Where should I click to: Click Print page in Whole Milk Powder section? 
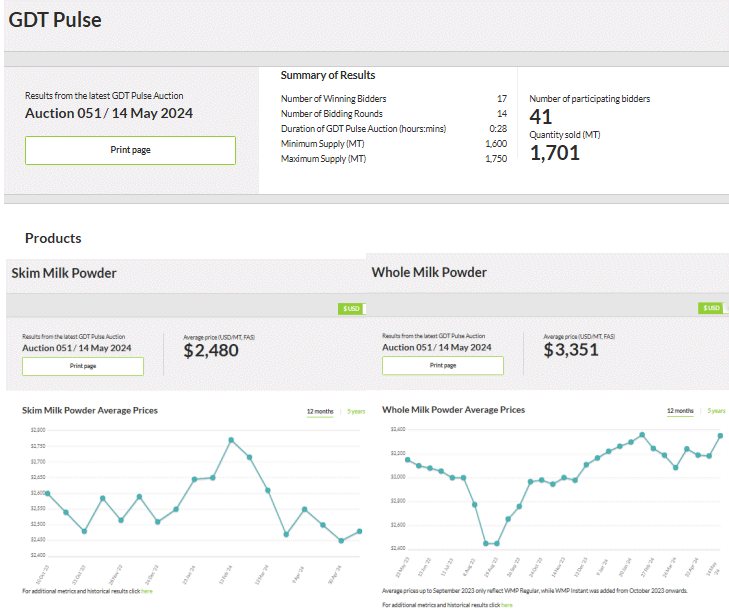pos(443,366)
